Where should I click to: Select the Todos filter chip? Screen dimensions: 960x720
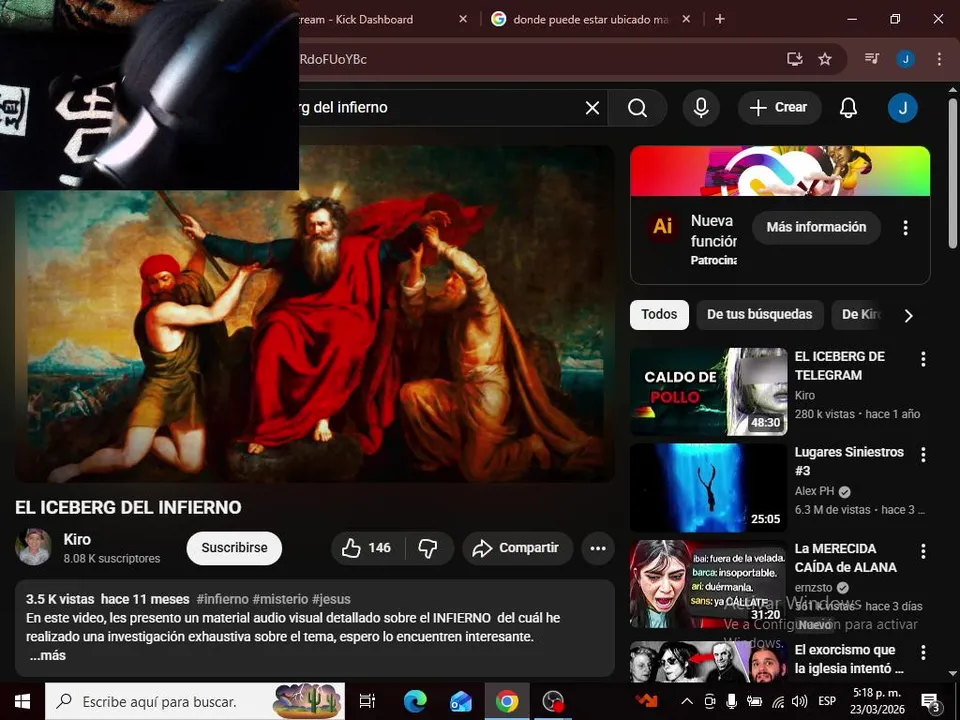(x=659, y=315)
